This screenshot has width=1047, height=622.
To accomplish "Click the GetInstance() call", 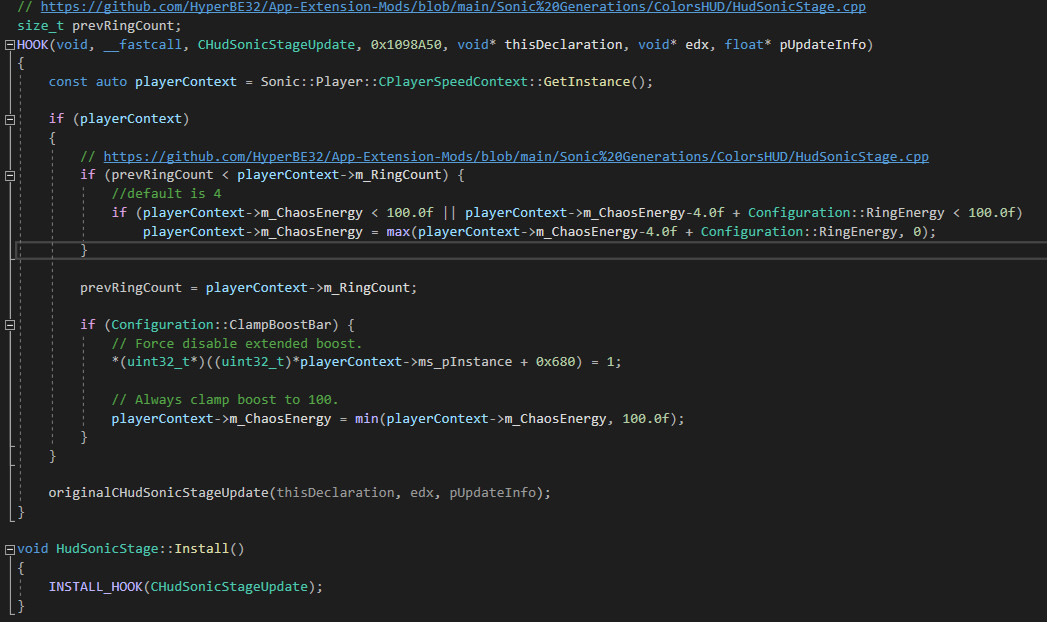I will pyautogui.click(x=597, y=81).
